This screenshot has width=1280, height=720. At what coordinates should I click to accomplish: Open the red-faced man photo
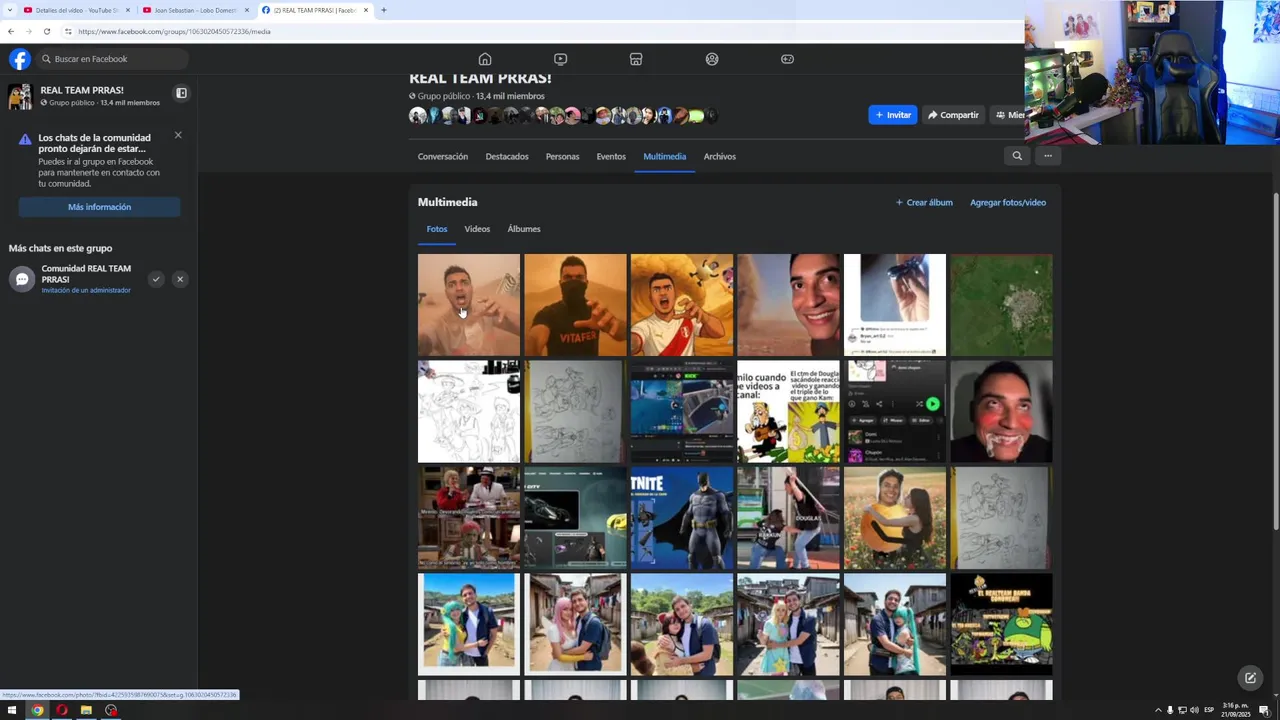pos(1001,411)
